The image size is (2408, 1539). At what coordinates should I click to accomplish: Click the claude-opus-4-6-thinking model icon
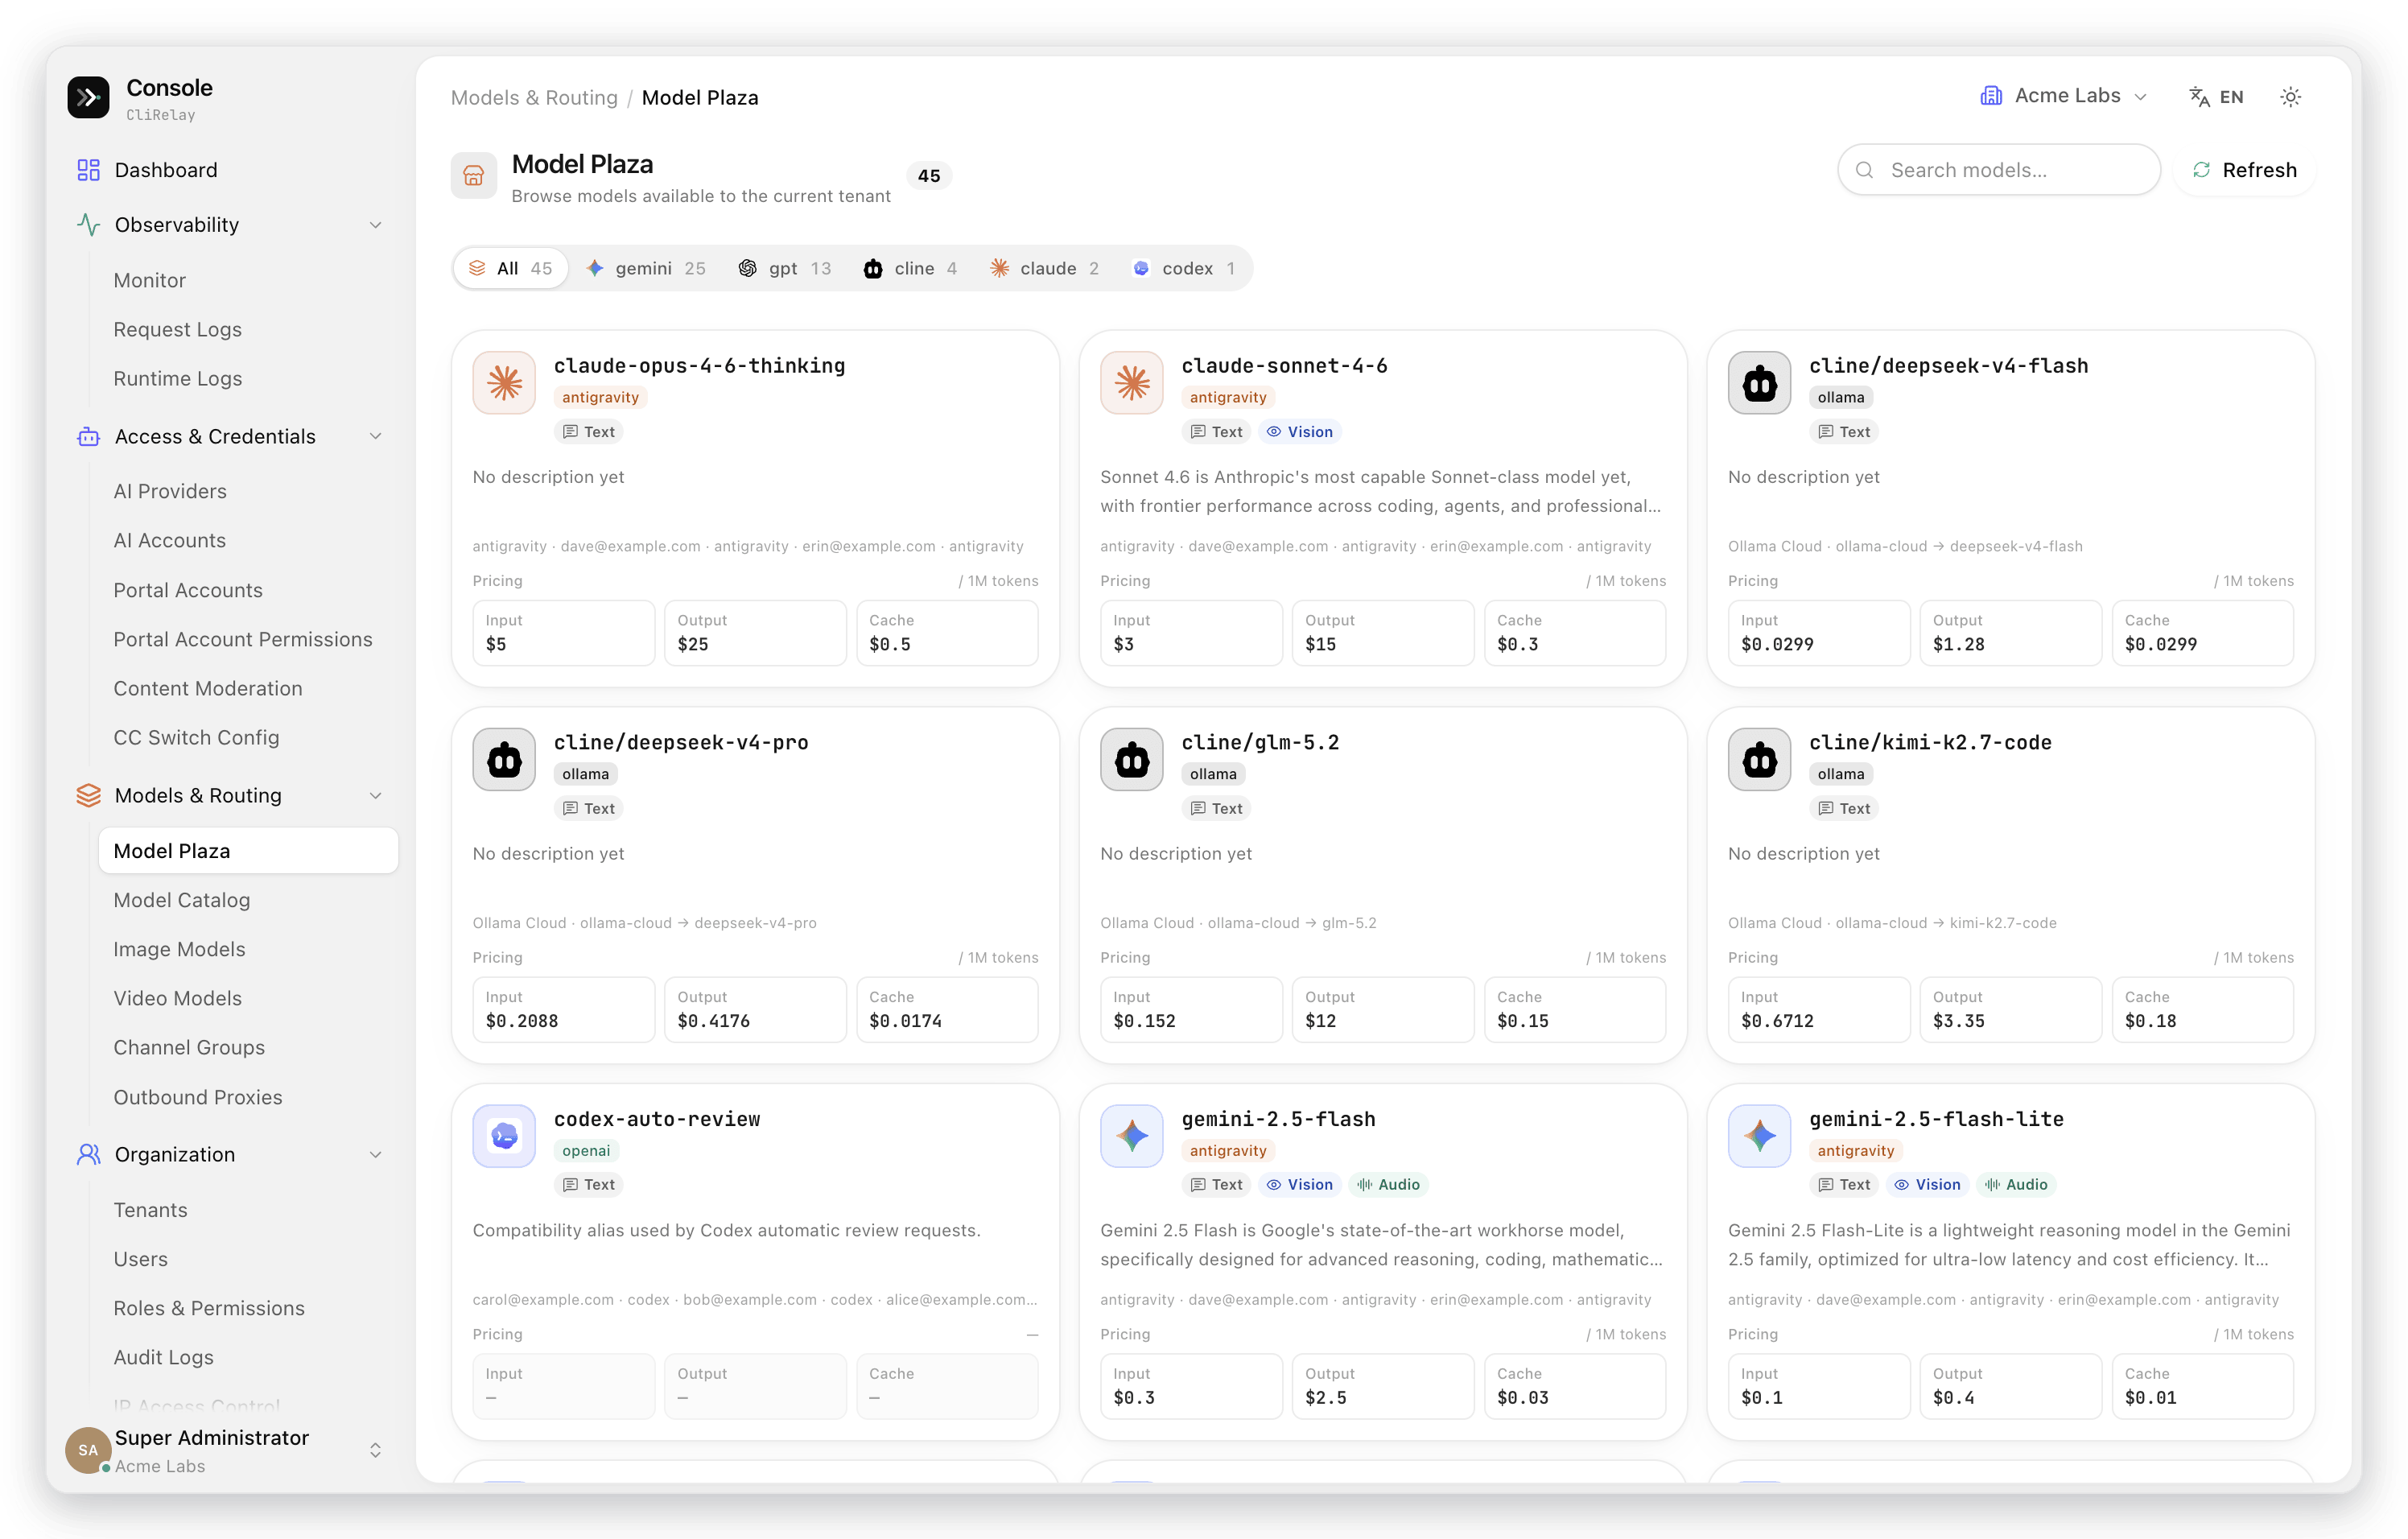click(504, 383)
